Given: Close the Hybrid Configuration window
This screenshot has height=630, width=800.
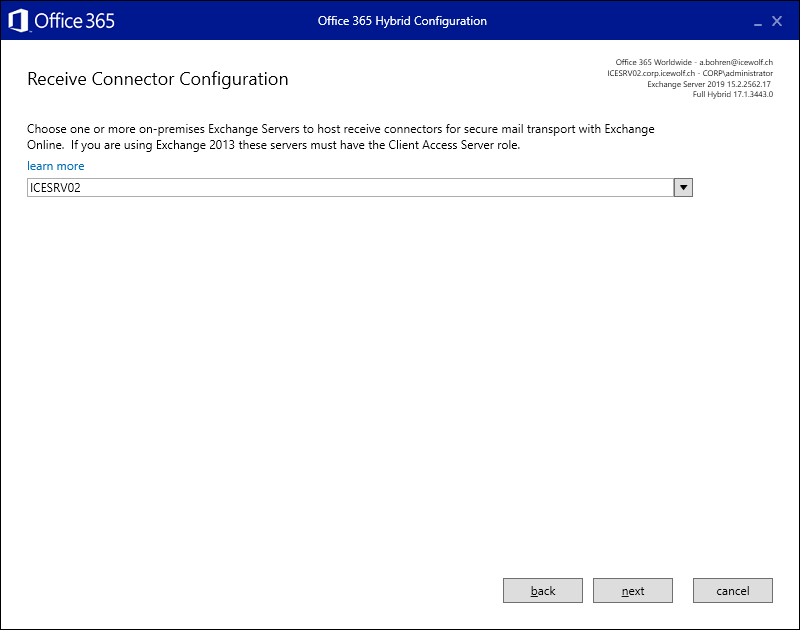Looking at the screenshot, I should (x=777, y=21).
